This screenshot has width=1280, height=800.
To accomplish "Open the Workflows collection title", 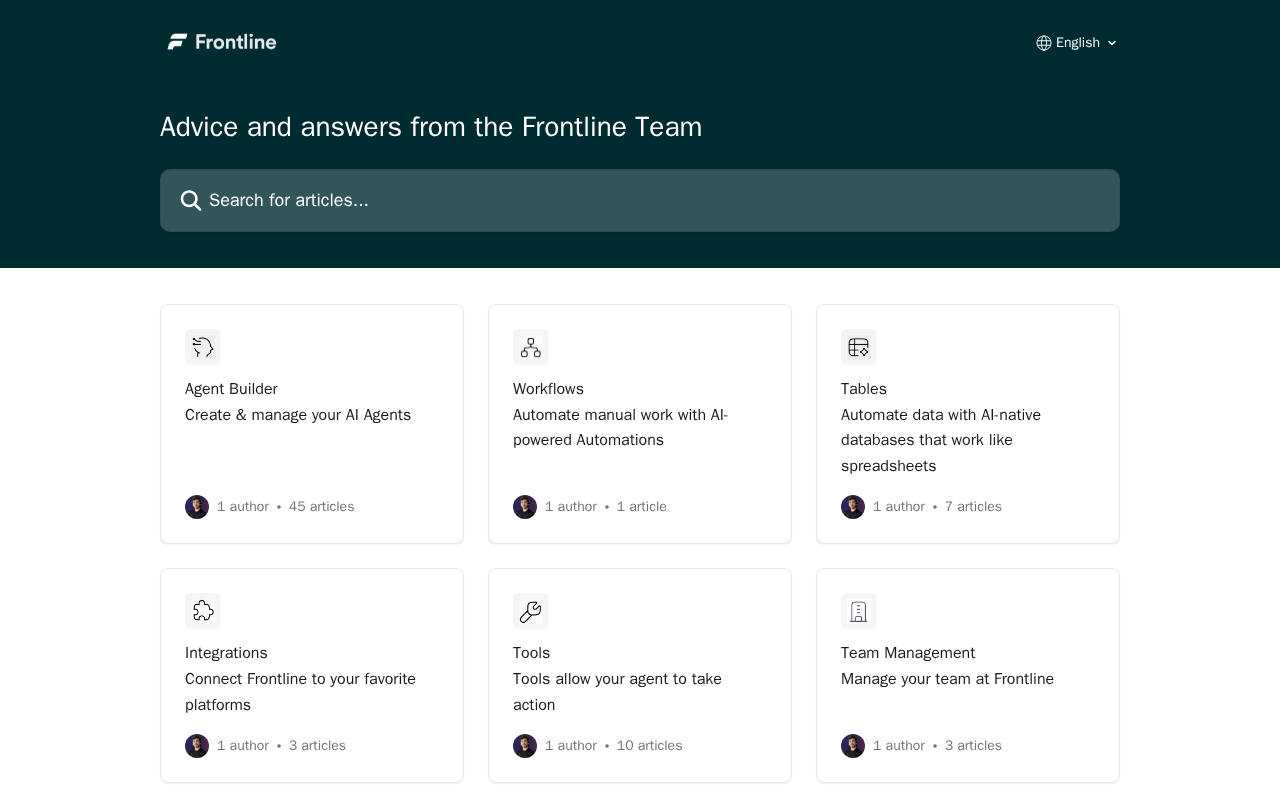I will click(548, 389).
